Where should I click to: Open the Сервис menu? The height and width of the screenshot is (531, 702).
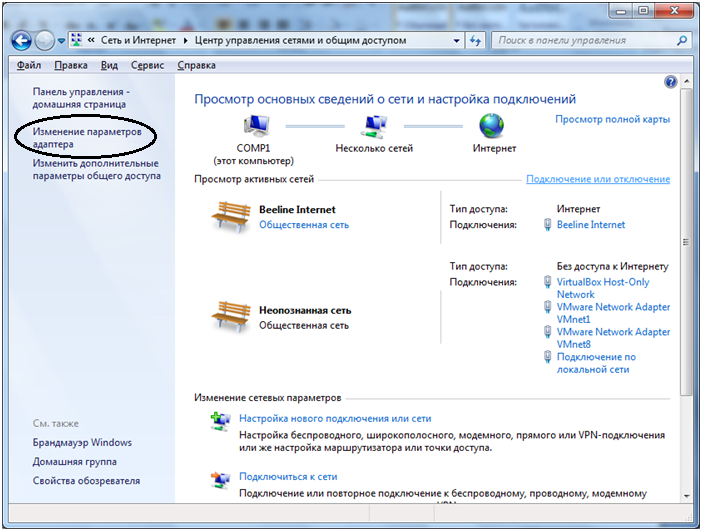click(x=148, y=65)
